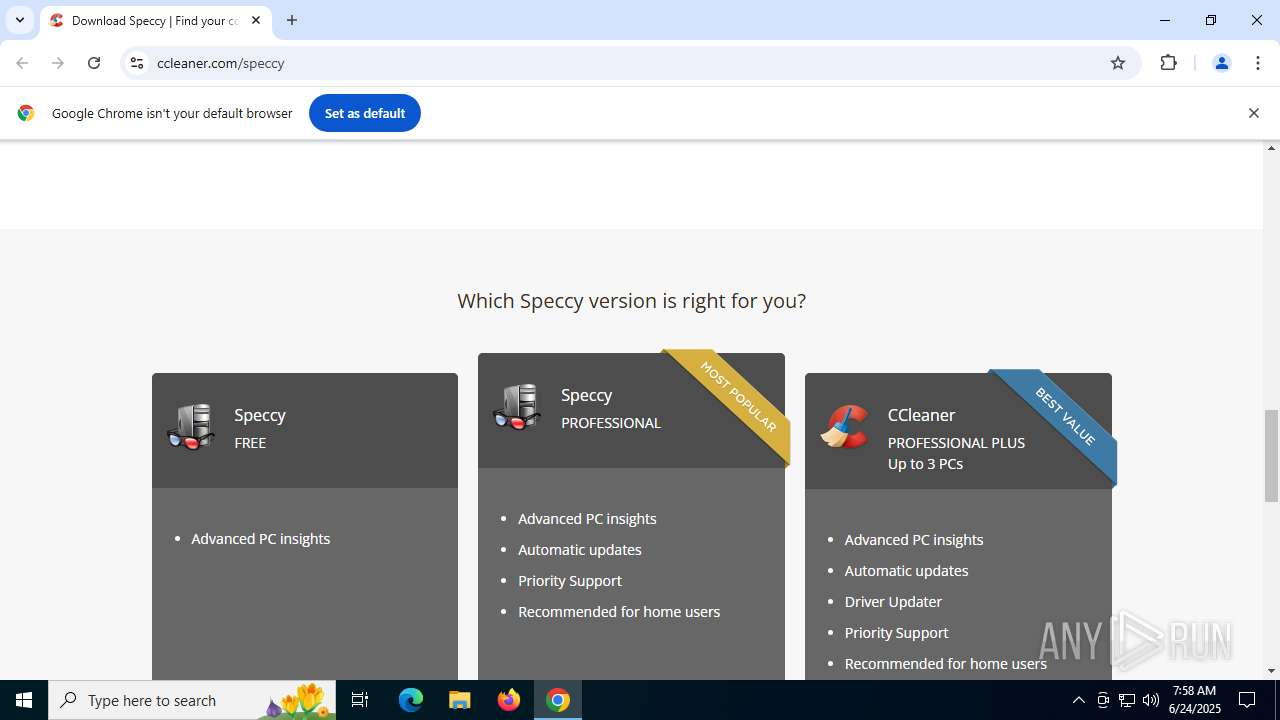
Task: Click 'Driver Updater' in CCleaner card
Action: (x=893, y=601)
